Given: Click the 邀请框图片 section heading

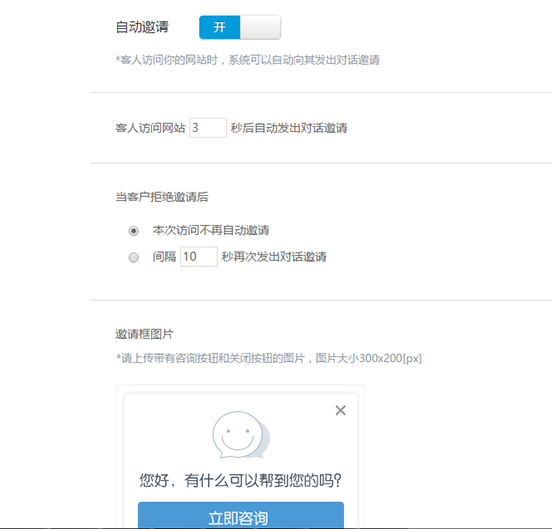Looking at the screenshot, I should (x=144, y=334).
